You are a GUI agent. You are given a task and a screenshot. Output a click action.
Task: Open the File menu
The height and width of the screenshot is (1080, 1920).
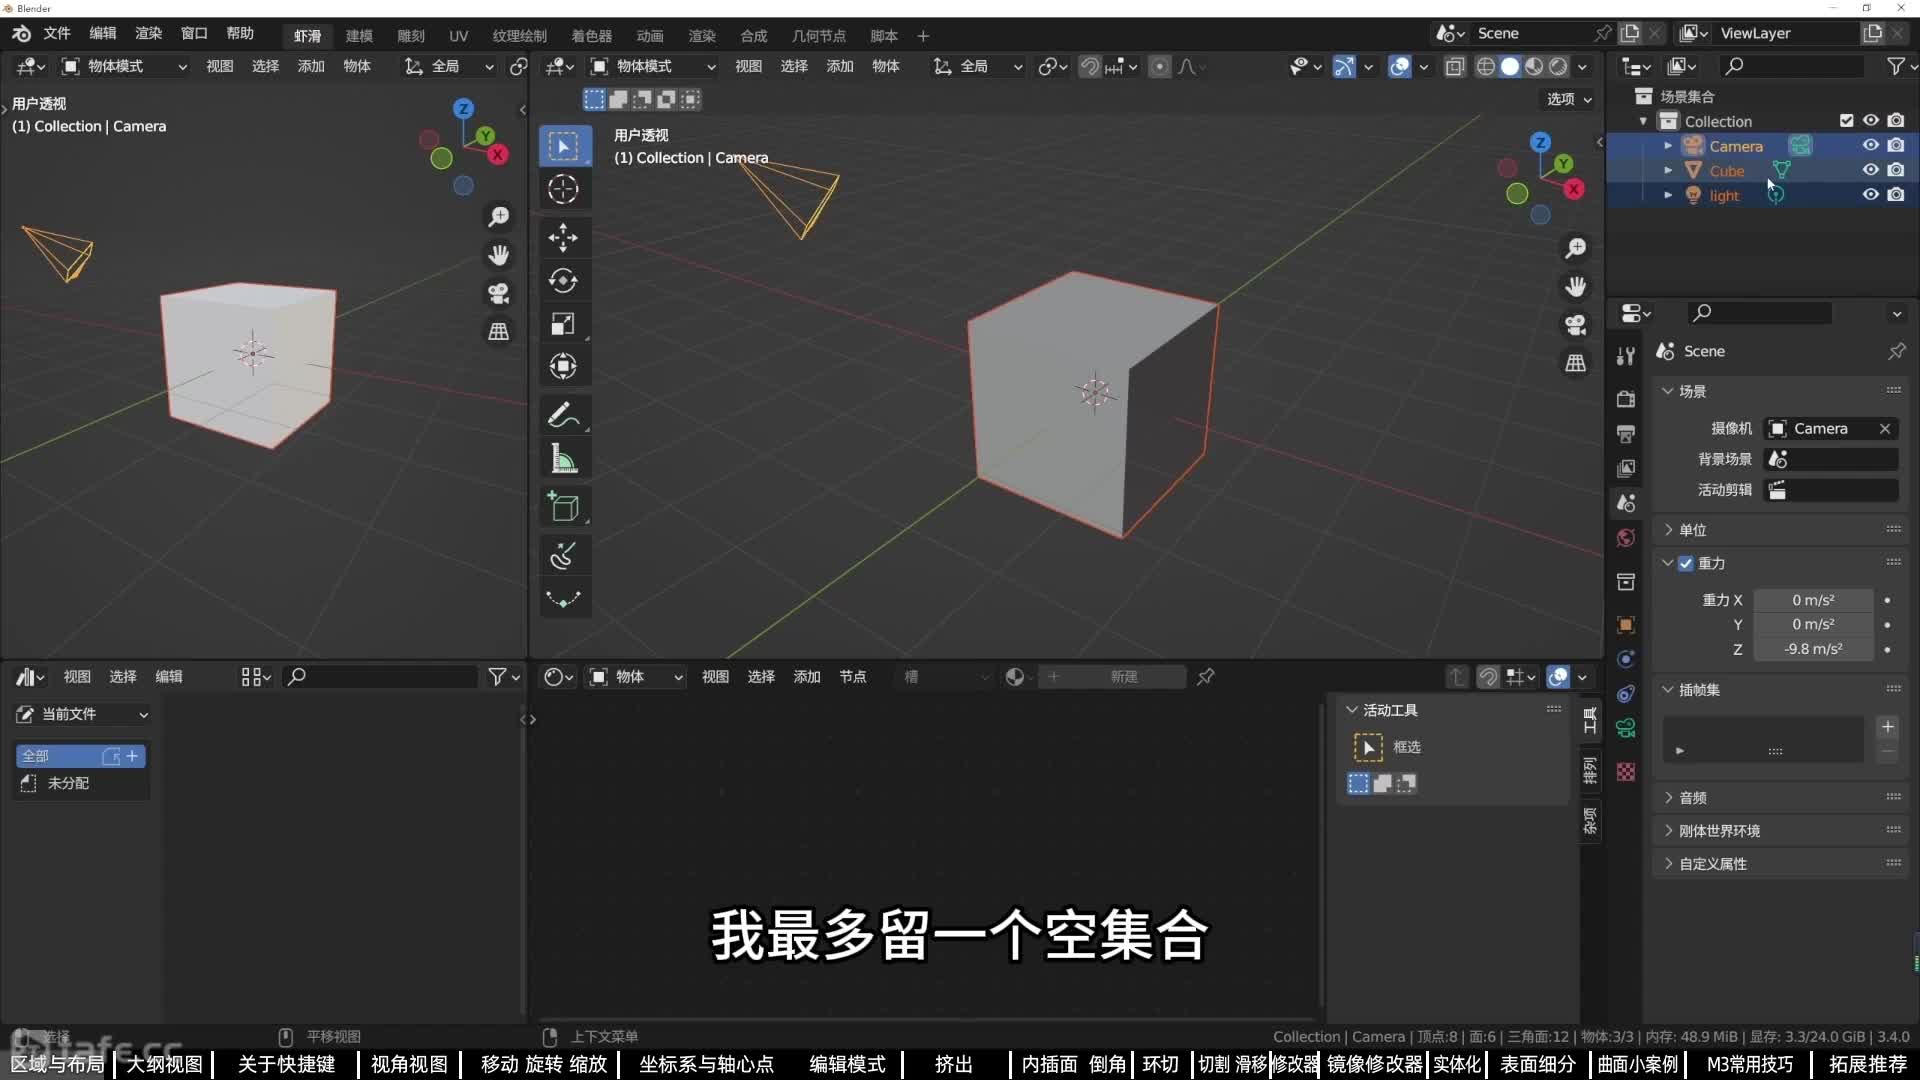[57, 34]
